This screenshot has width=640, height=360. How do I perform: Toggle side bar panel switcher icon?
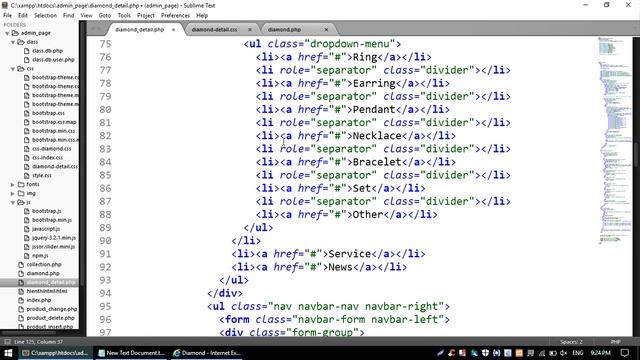coord(7,342)
